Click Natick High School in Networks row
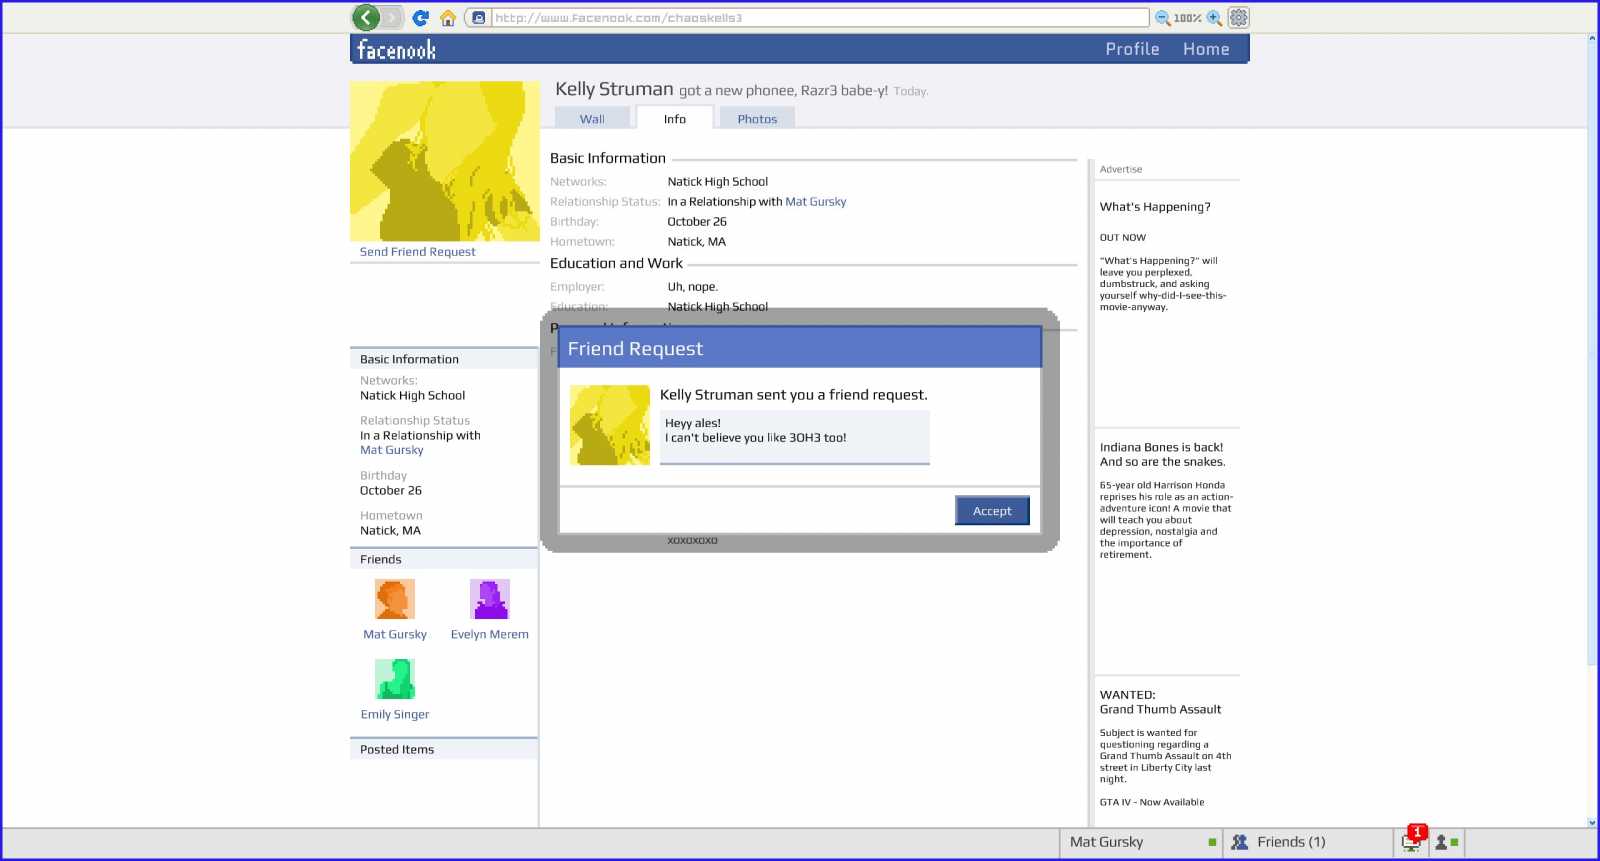 coord(718,182)
